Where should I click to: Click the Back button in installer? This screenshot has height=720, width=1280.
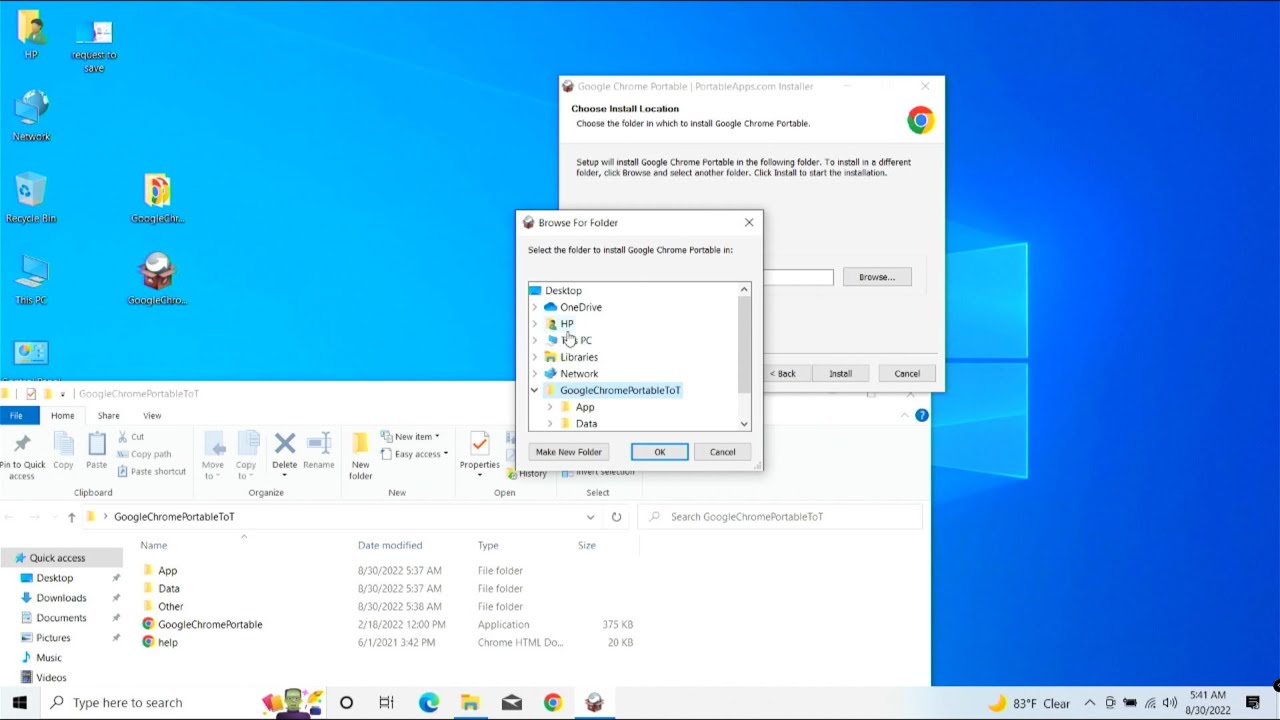[786, 374]
